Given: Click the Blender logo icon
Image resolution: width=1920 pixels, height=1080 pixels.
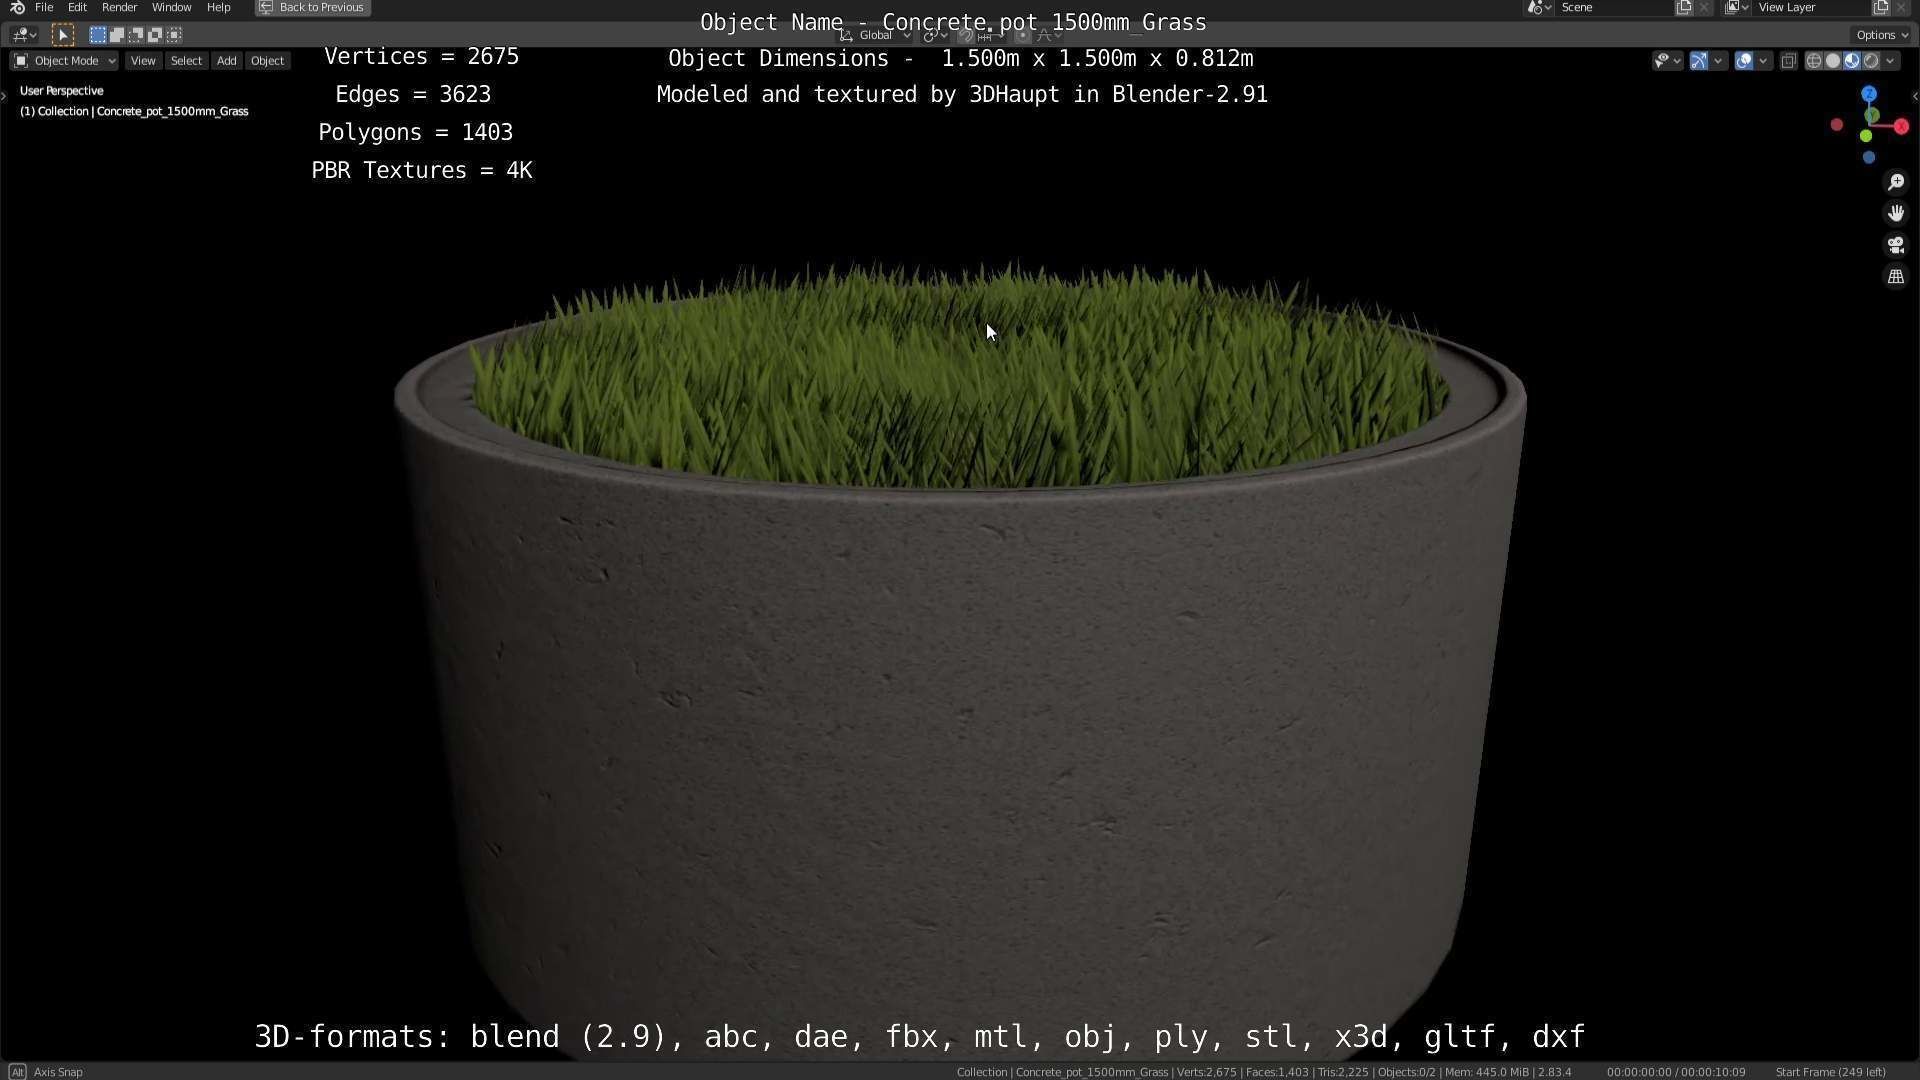Looking at the screenshot, I should pyautogui.click(x=17, y=7).
